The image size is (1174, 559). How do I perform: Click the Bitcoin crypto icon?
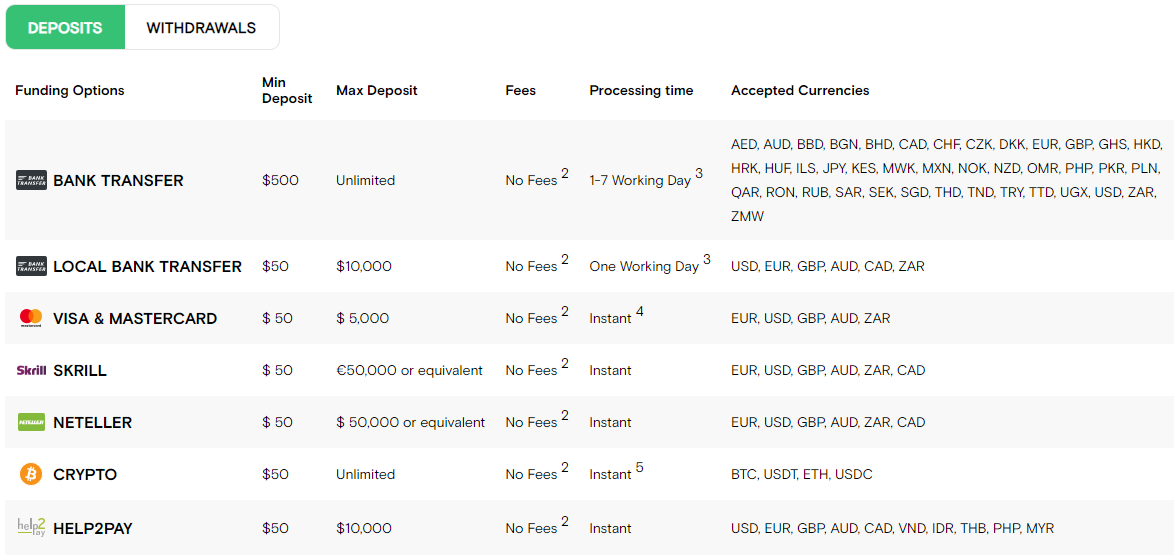[31, 474]
